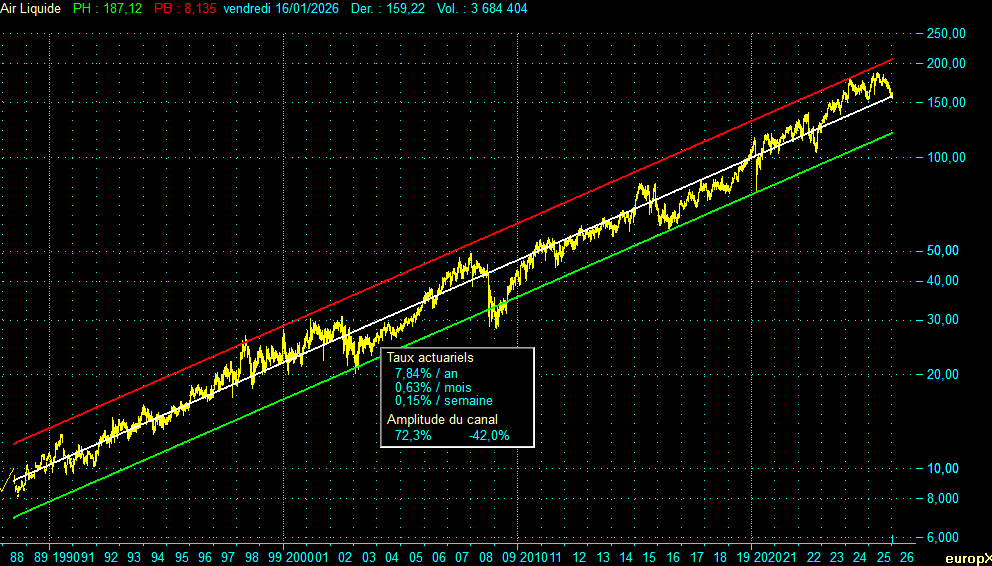Viewport: 992px width, 566px height.
Task: Click the Taux actuariels heading
Action: 430,357
